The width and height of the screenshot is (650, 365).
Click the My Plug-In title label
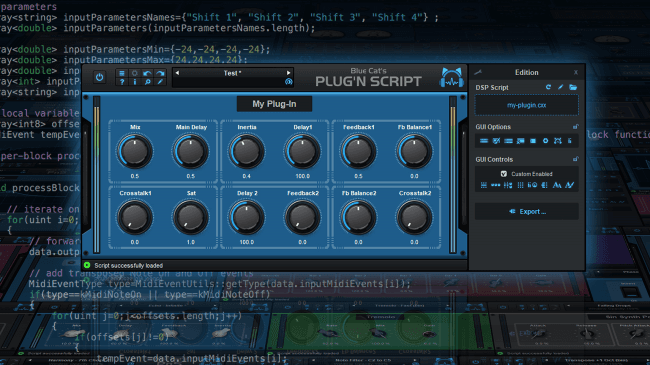[x=274, y=104]
